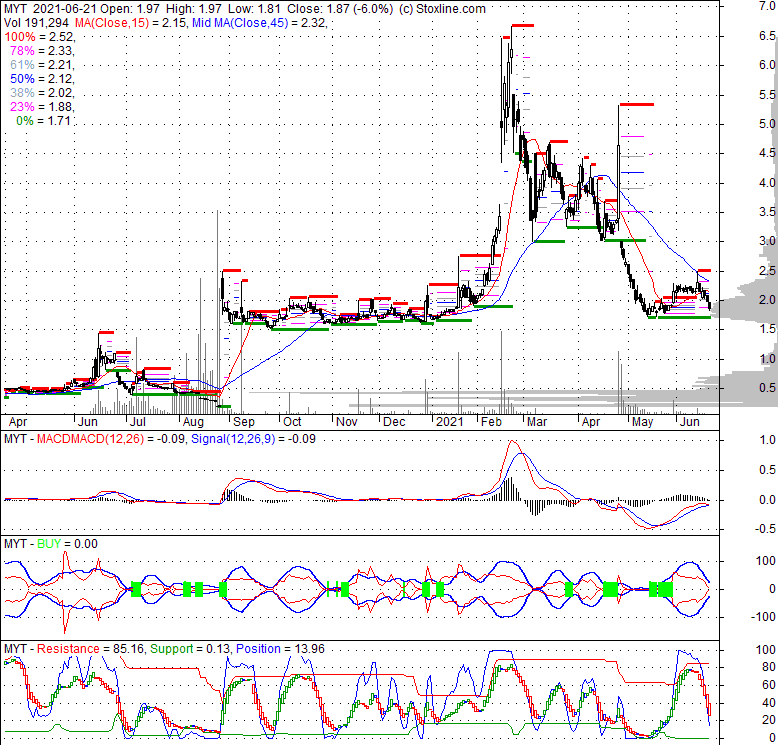Click the Vol 191,294 volume reading
780x745 pixels.
pyautogui.click(x=37, y=23)
